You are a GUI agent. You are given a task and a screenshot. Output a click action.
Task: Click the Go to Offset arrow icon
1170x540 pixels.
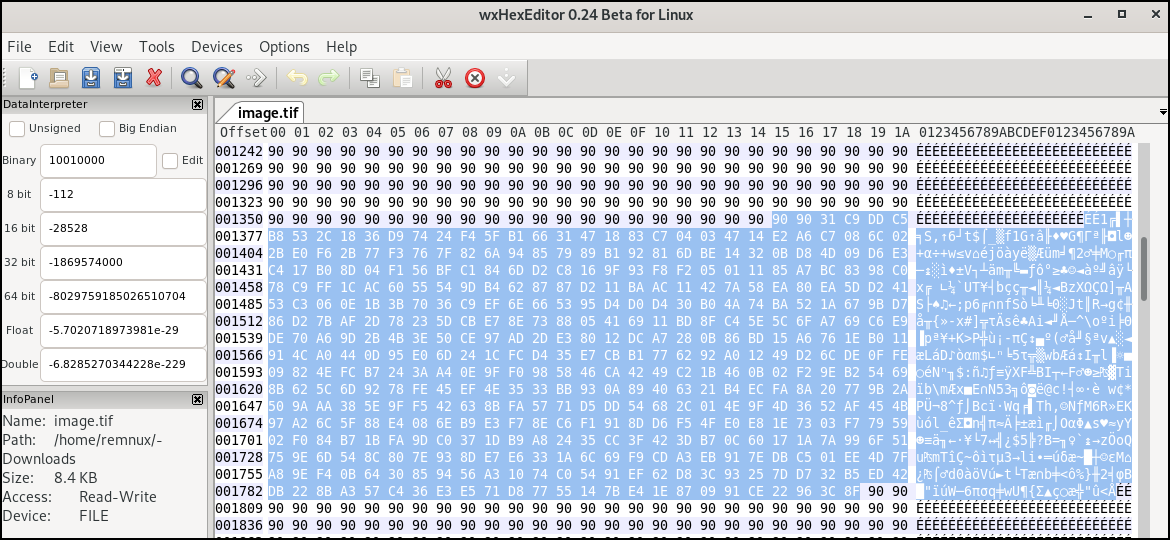(256, 78)
